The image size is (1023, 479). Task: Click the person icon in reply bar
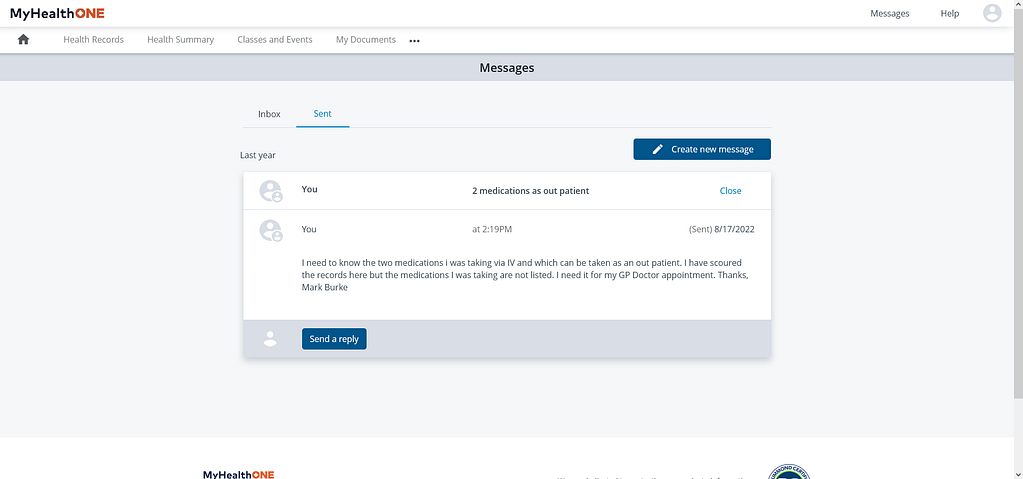click(x=269, y=339)
